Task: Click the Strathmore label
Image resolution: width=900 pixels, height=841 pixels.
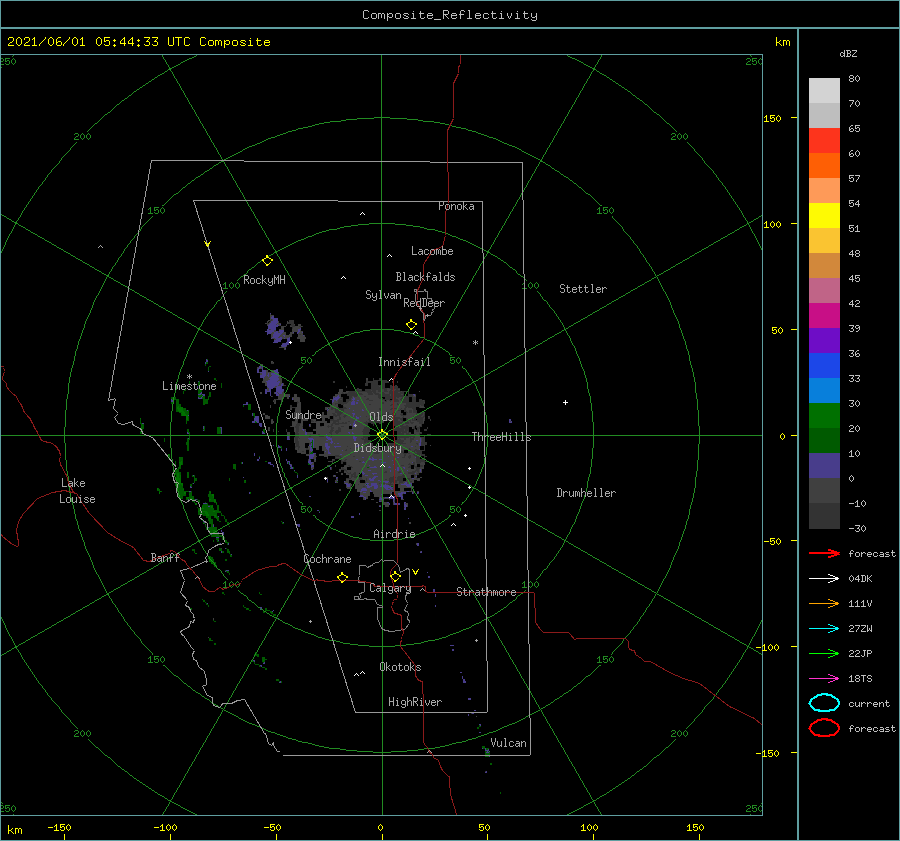Action: click(486, 592)
